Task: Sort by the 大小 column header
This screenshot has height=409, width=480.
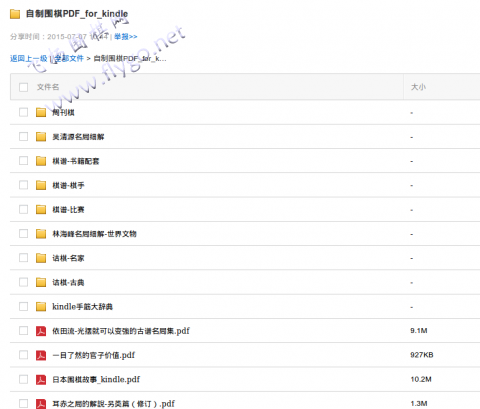Action: tap(418, 87)
